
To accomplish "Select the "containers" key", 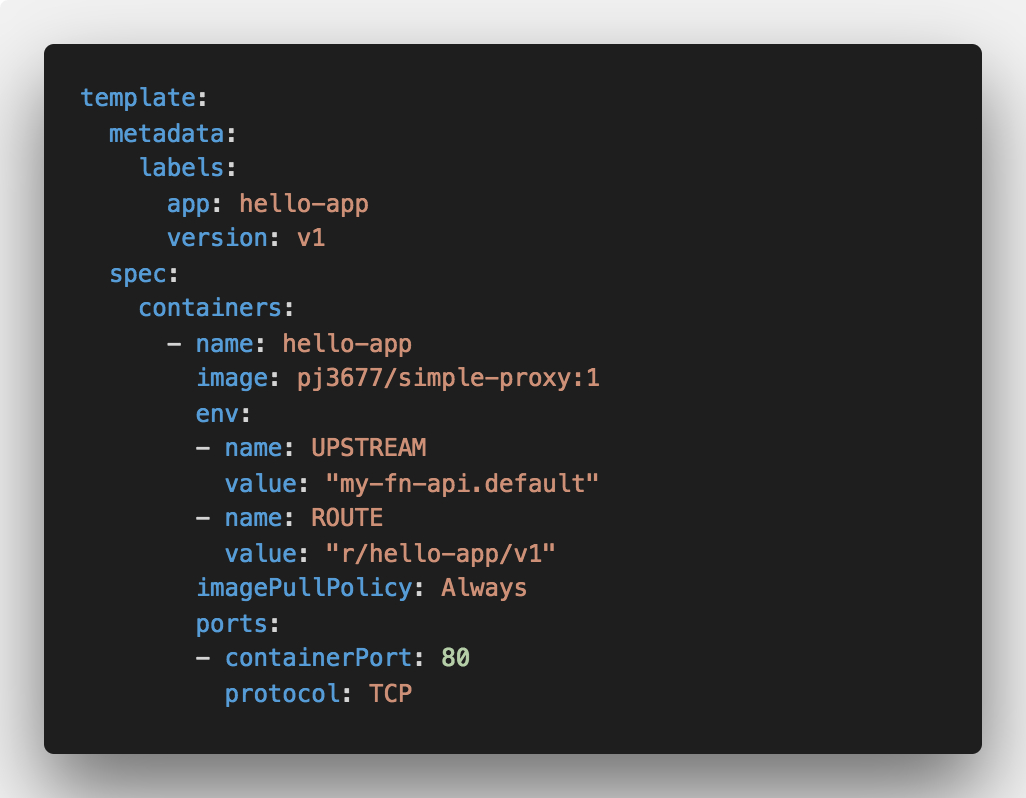I will tap(210, 309).
